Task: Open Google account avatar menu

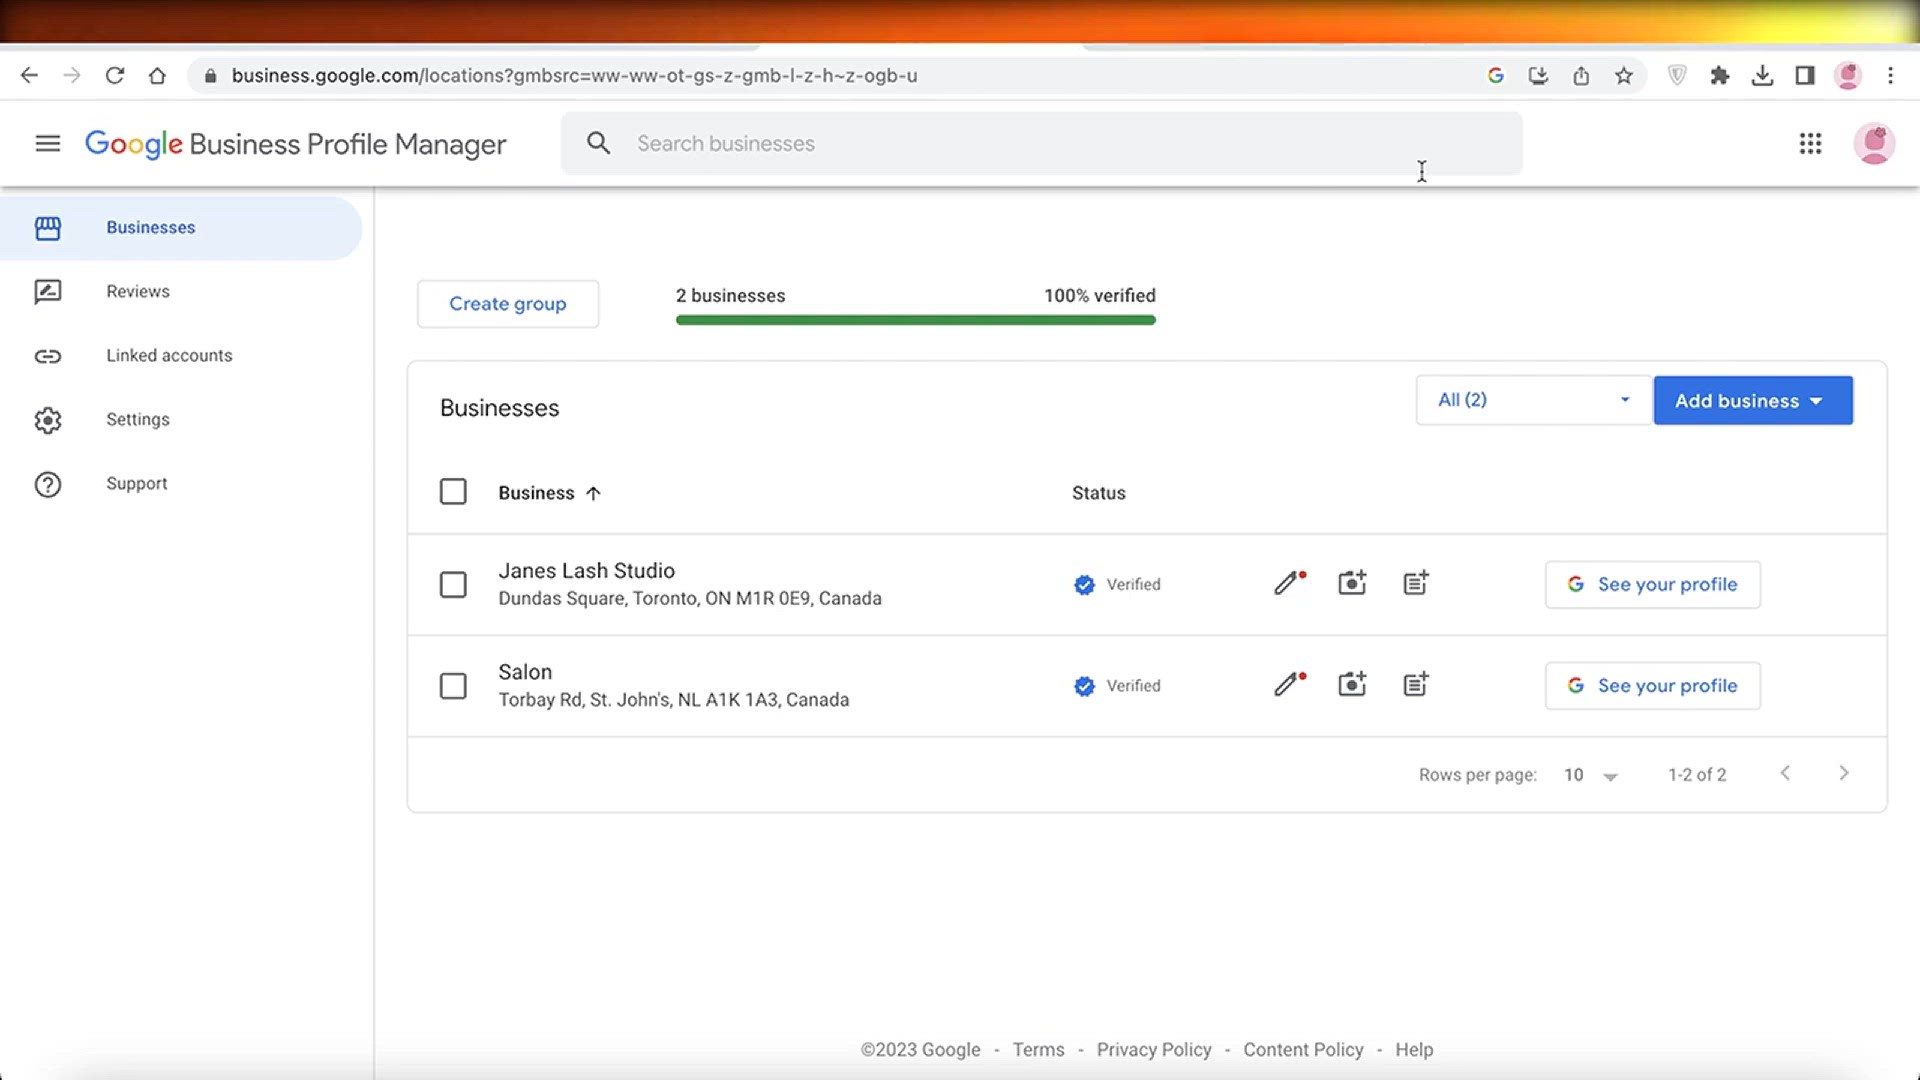Action: point(1874,143)
